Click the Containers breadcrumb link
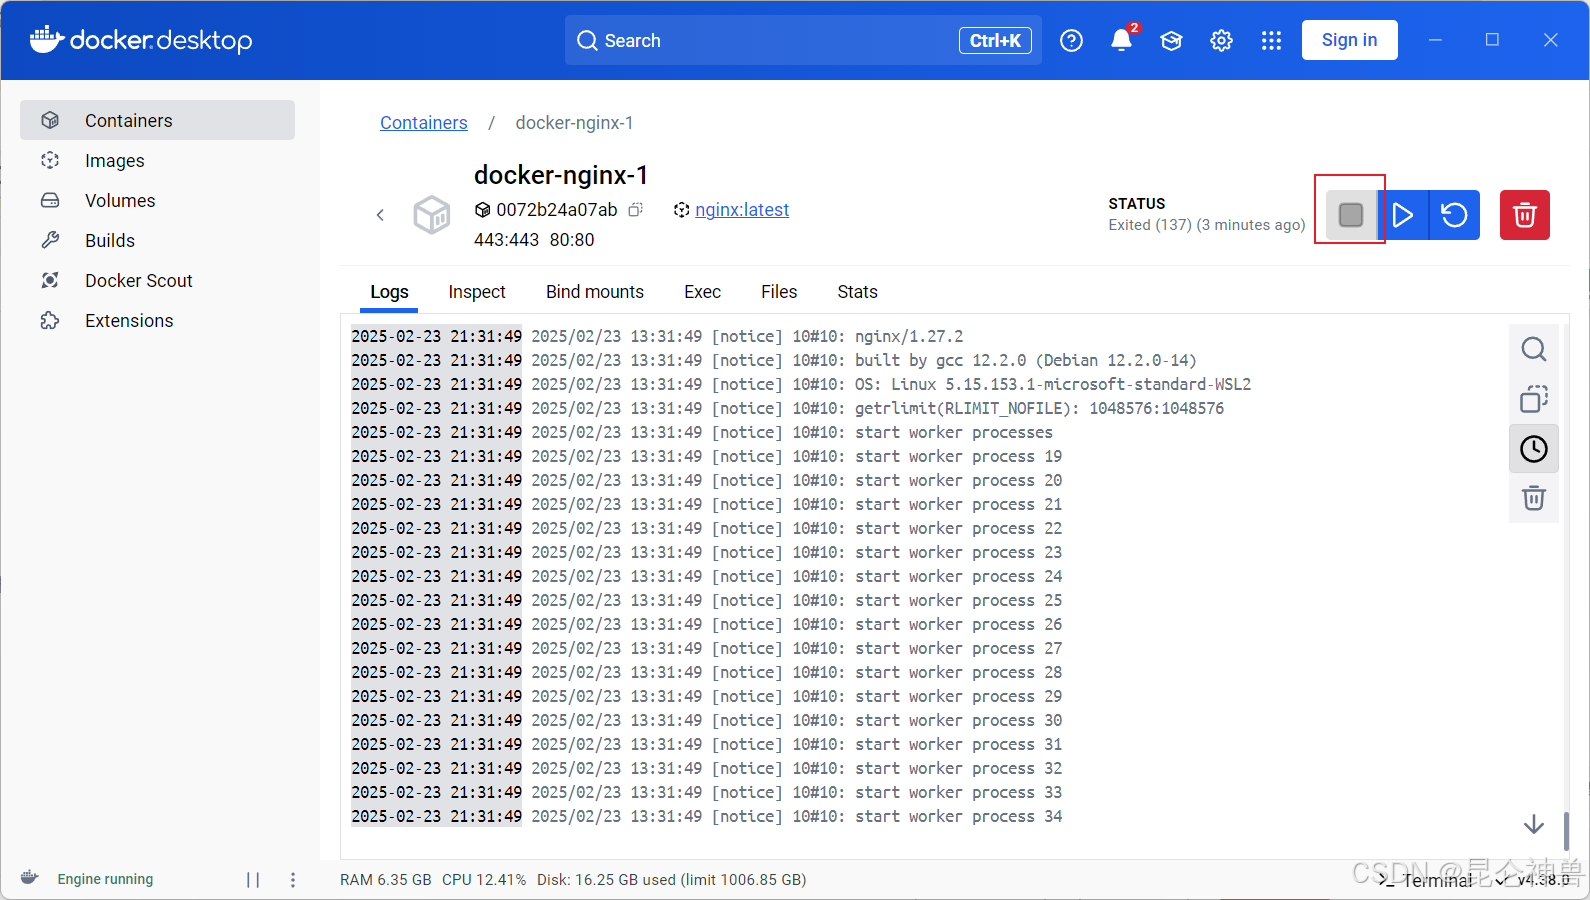This screenshot has width=1590, height=900. point(423,122)
